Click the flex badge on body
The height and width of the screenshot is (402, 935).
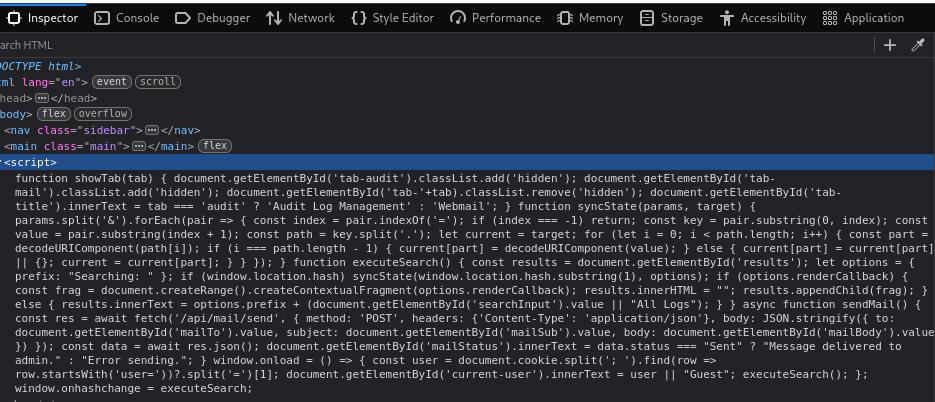point(54,114)
